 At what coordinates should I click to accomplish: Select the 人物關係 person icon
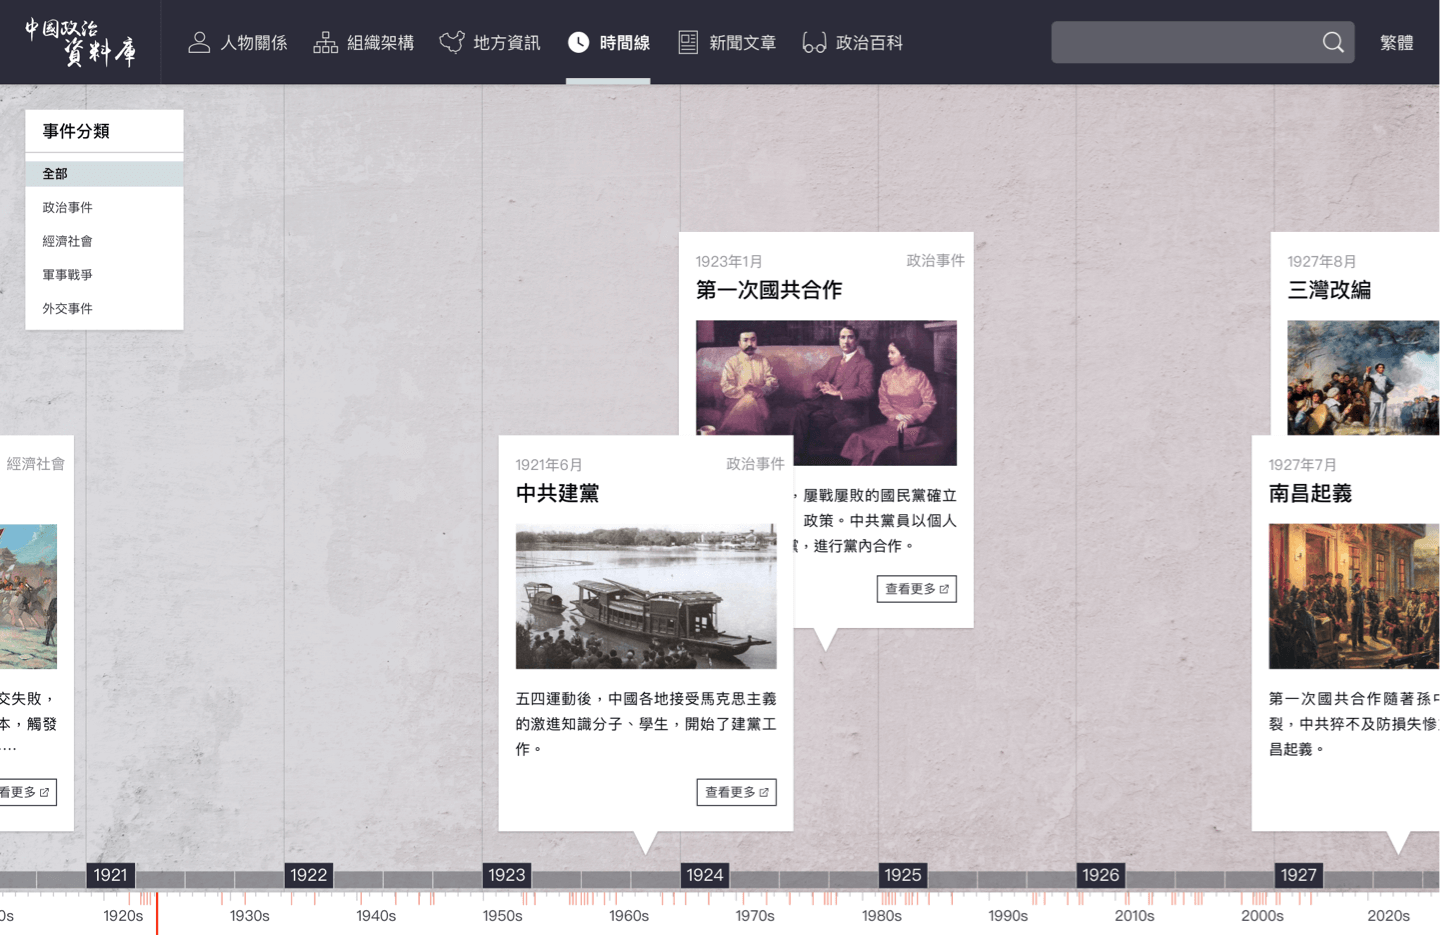[x=199, y=42]
